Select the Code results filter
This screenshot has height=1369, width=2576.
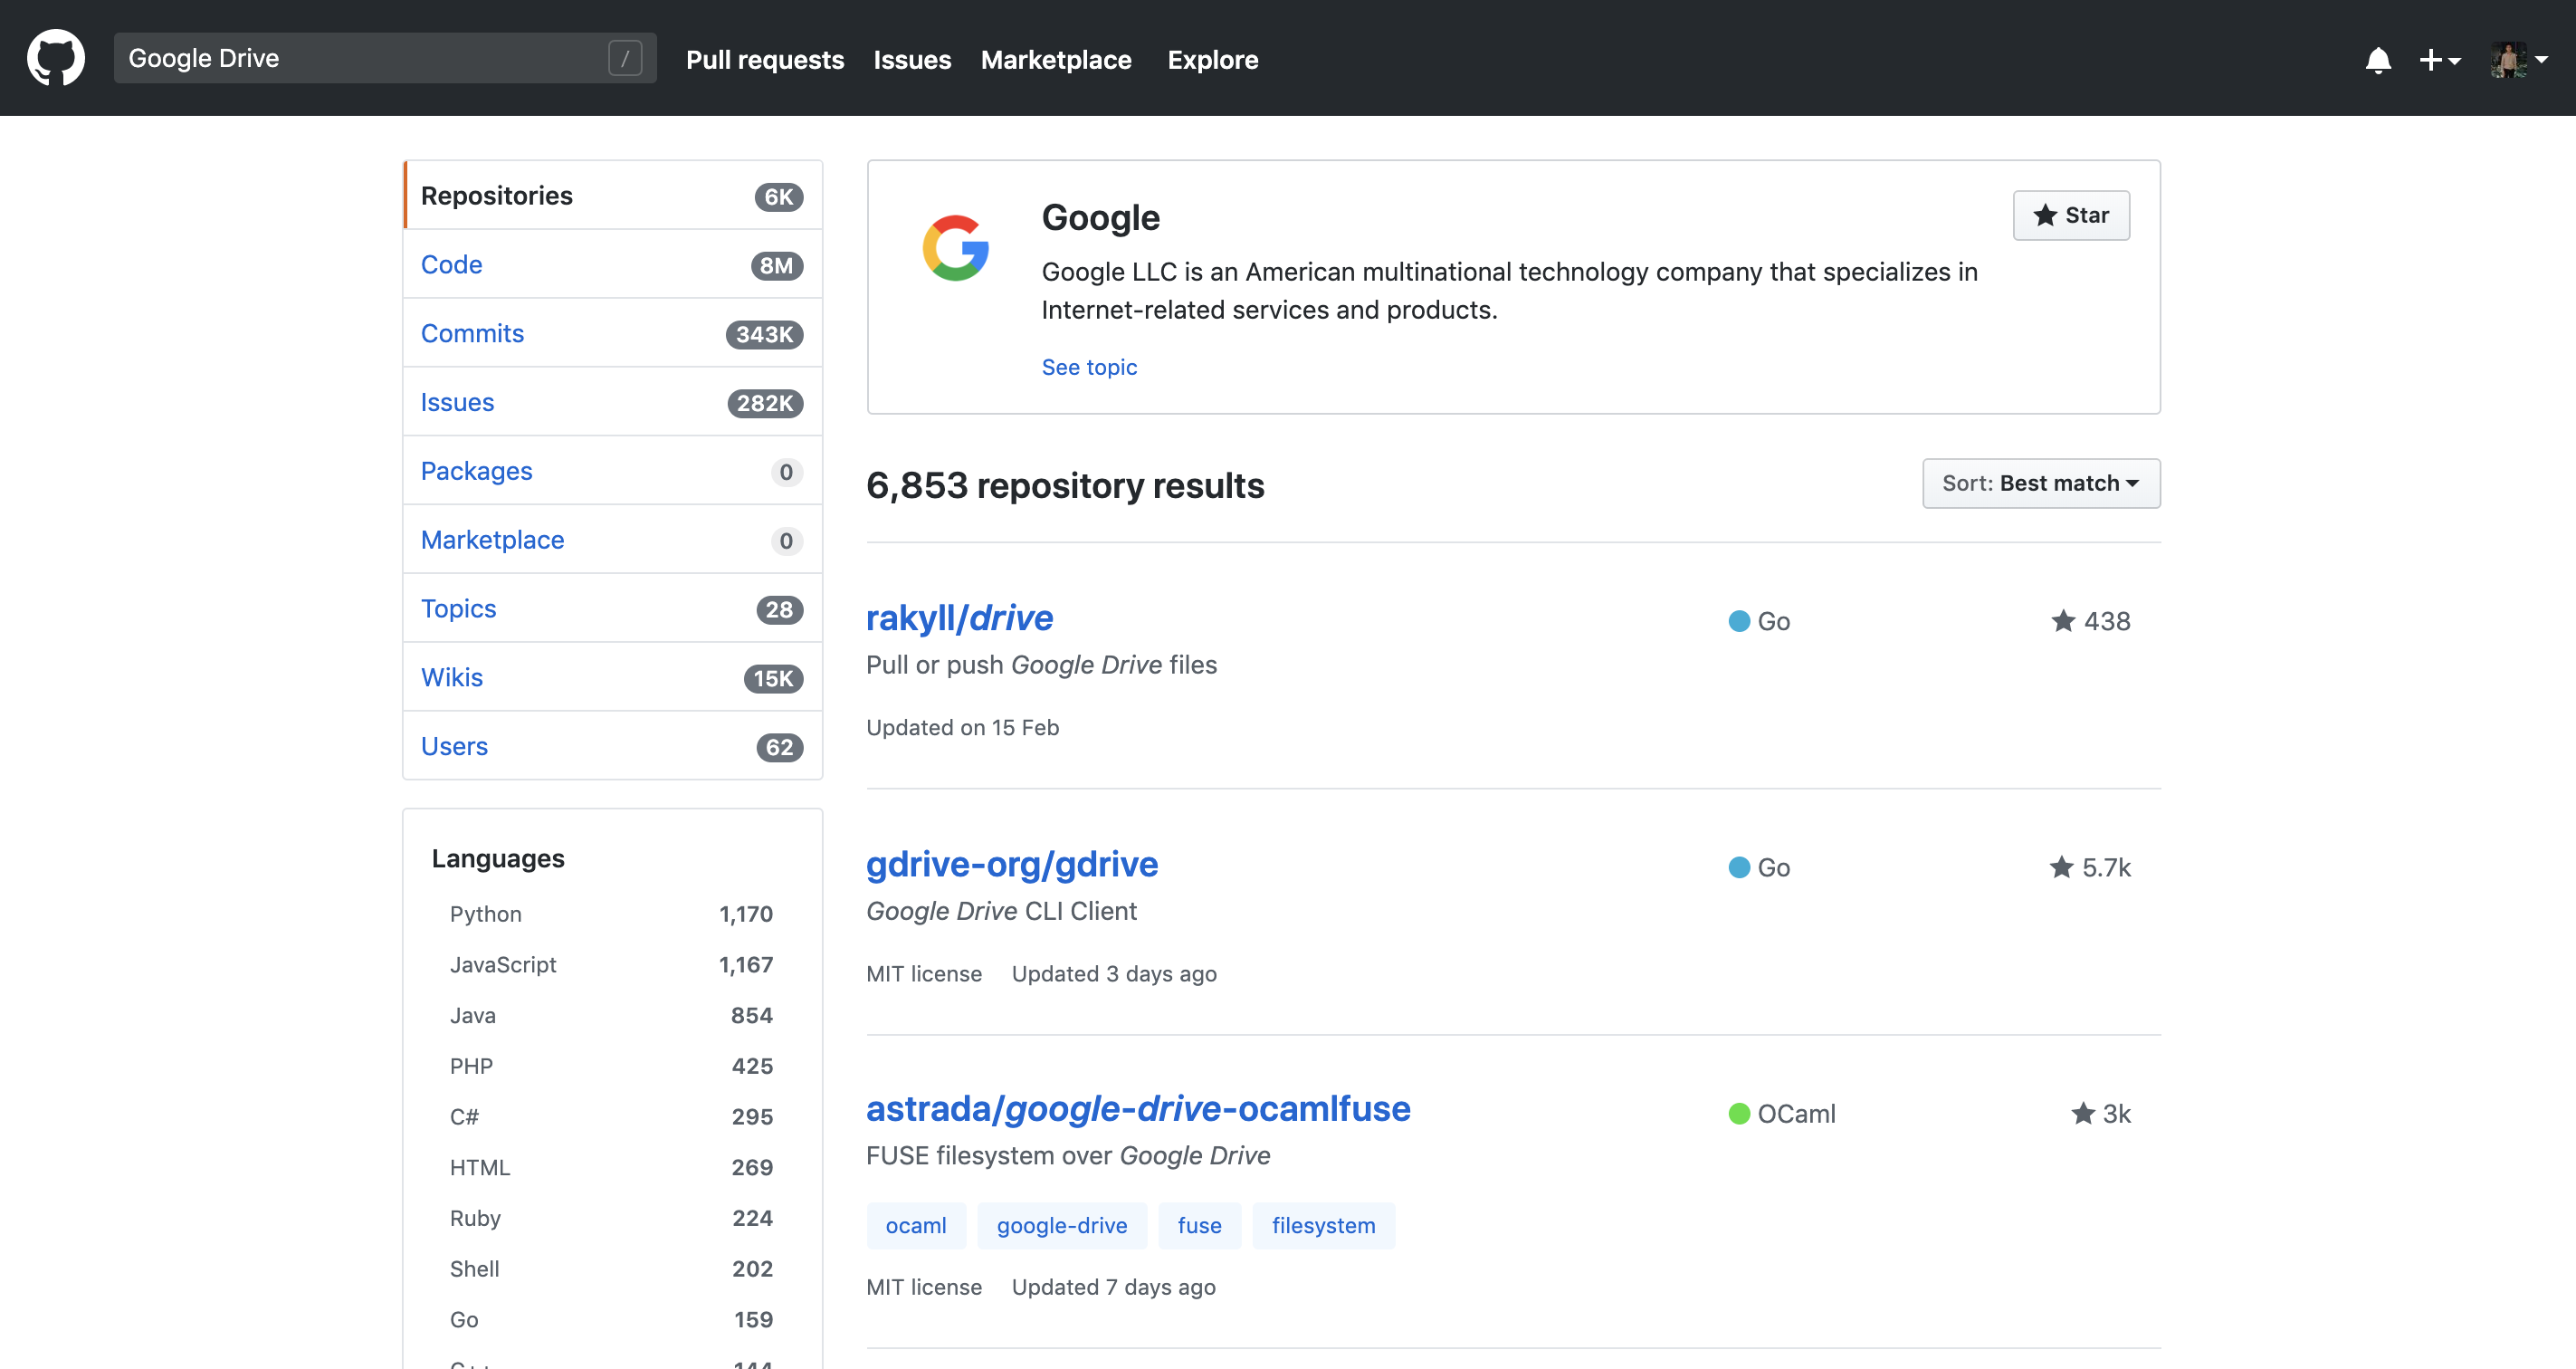coord(613,264)
